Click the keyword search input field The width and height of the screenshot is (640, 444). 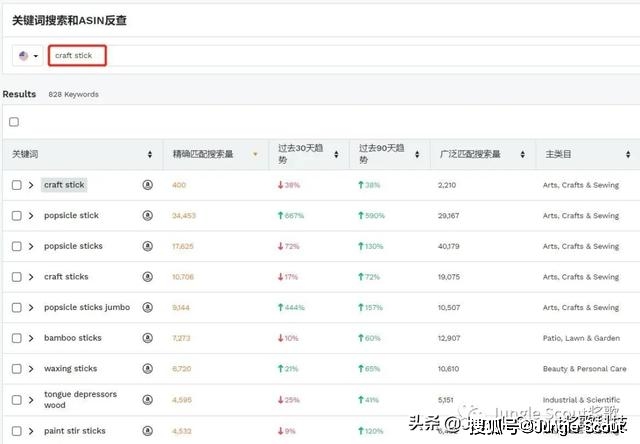coord(344,56)
